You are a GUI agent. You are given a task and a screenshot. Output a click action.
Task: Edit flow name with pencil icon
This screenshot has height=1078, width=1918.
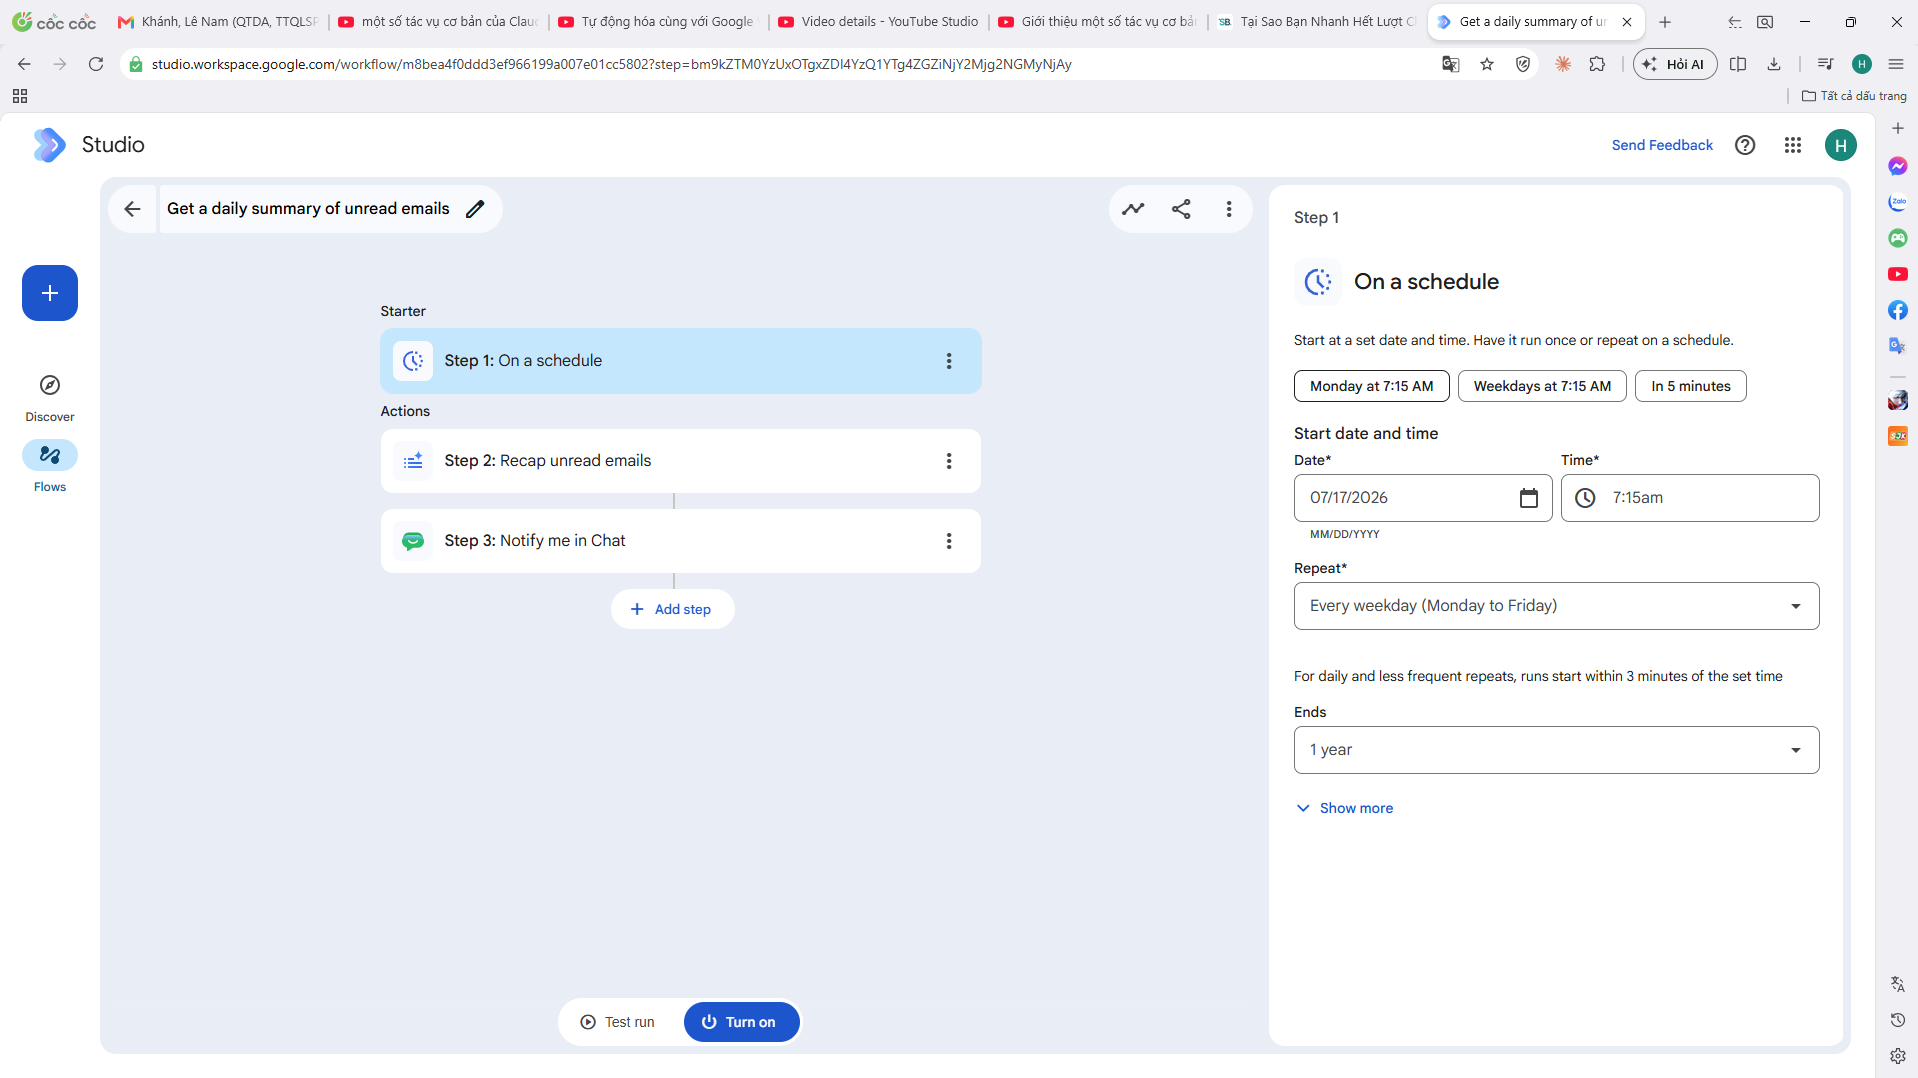pyautogui.click(x=476, y=209)
